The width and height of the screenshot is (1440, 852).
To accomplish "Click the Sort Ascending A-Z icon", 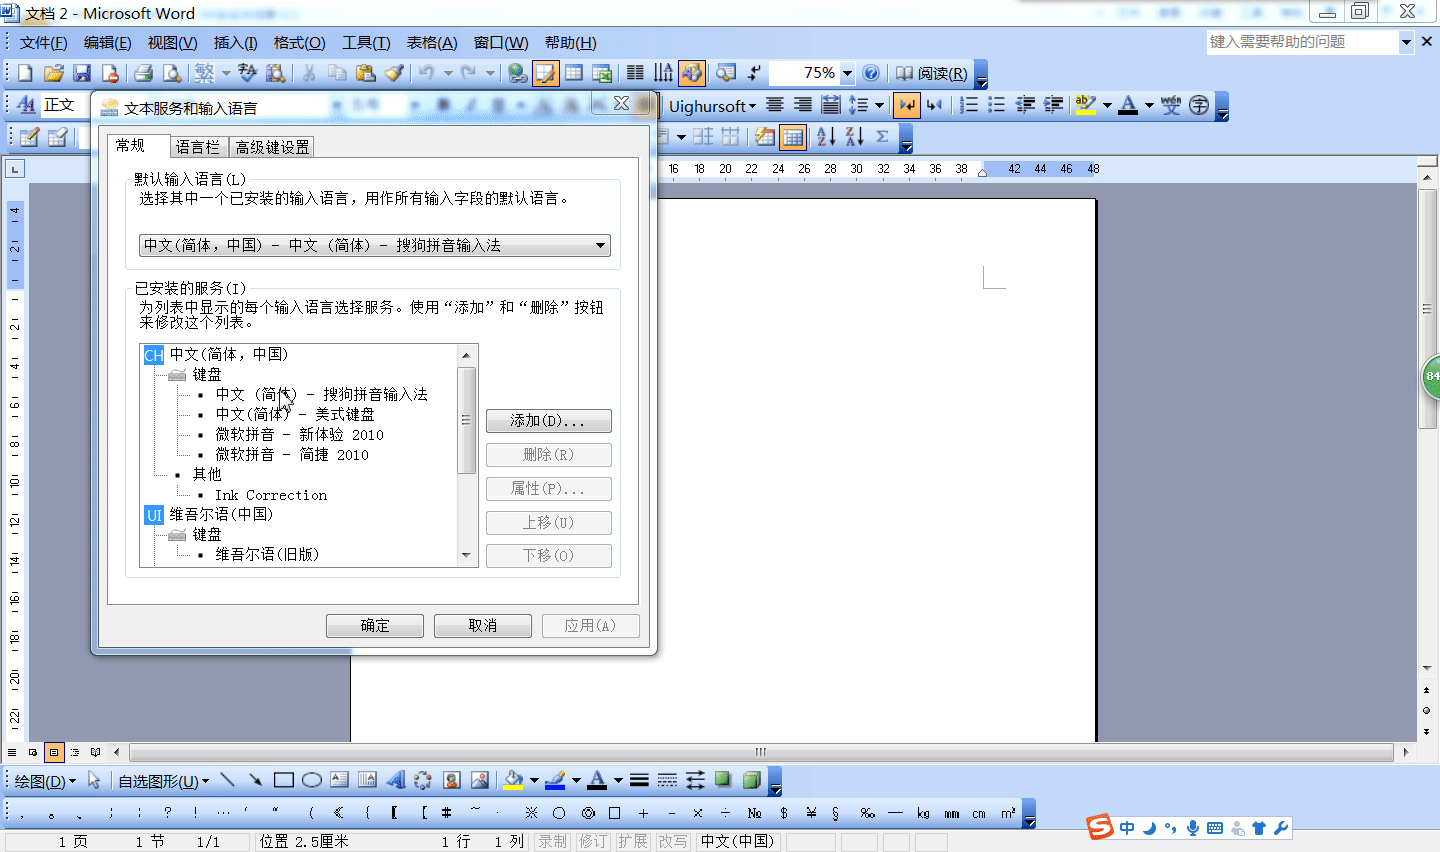I will pos(826,137).
